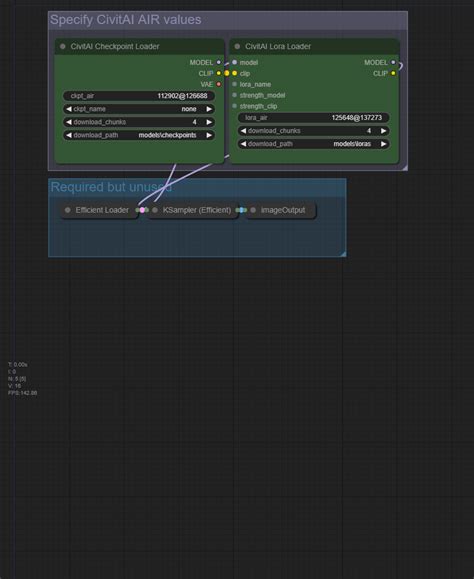Decrease Lora download_chunks with left arrow
Image resolution: width=474 pixels, height=579 pixels.
[x=243, y=131]
